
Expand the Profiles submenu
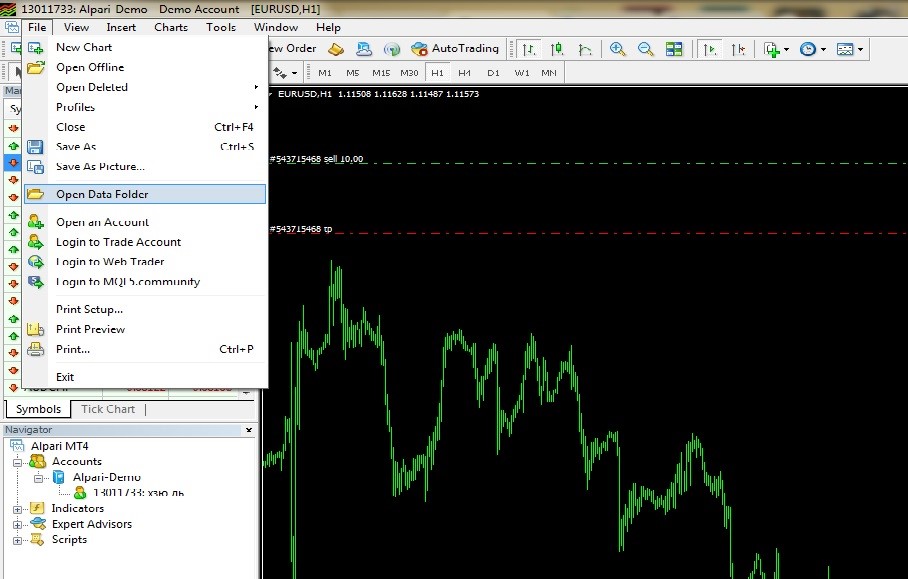145,107
